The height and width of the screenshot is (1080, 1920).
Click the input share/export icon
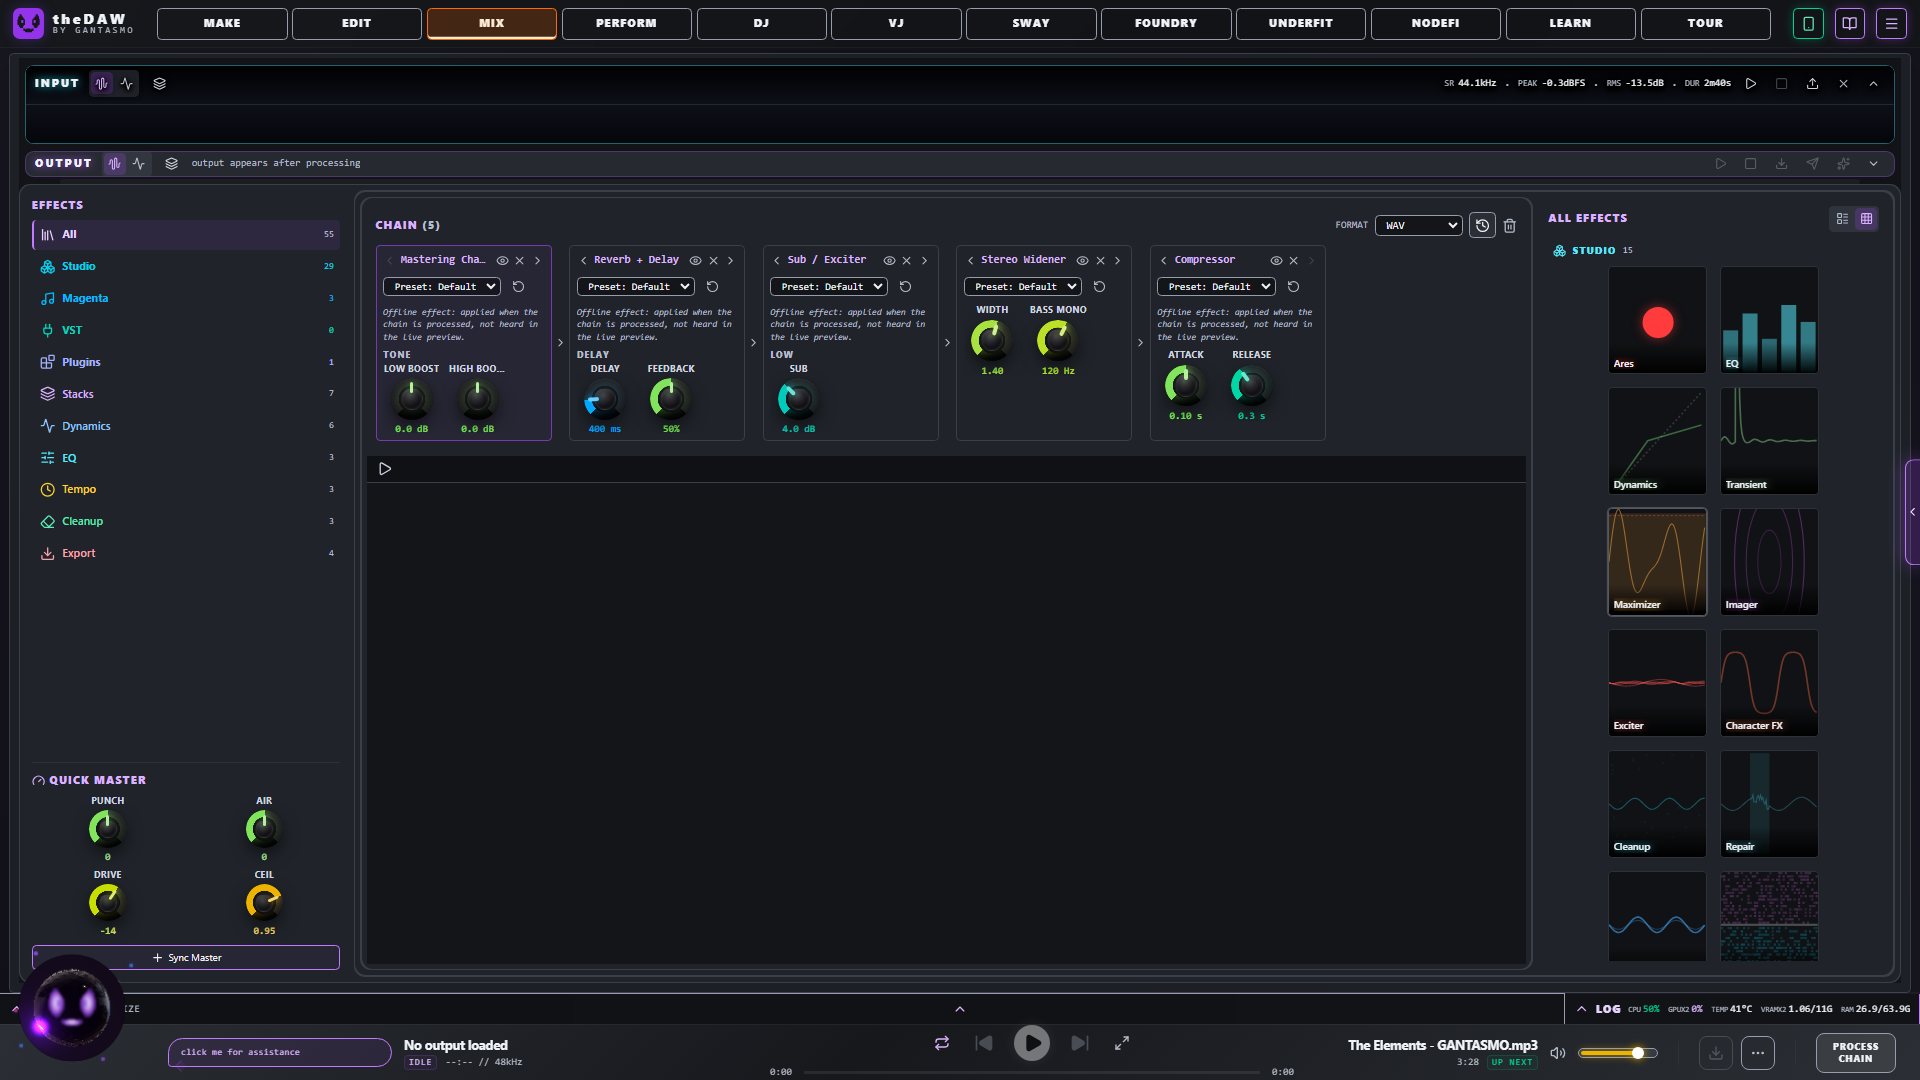tap(1812, 84)
